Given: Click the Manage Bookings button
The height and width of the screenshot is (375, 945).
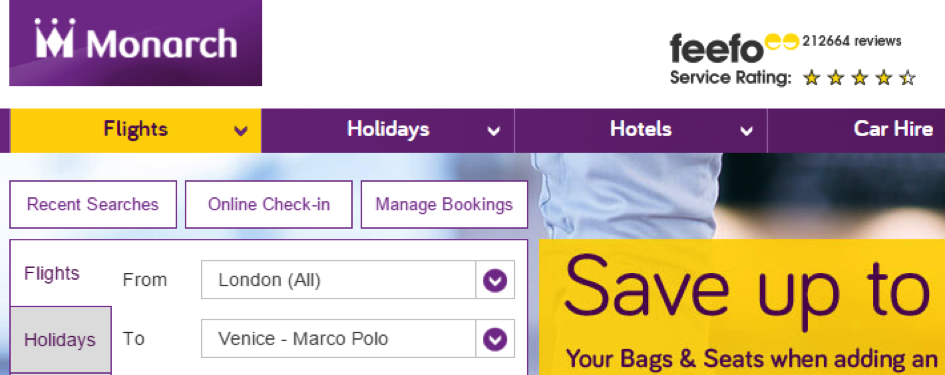Looking at the screenshot, I should pos(444,204).
